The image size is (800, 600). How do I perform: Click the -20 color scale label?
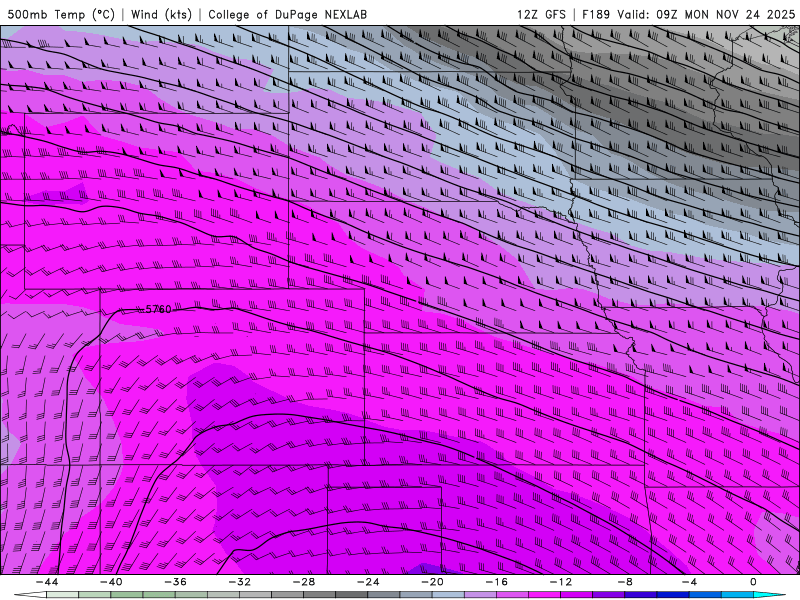pyautogui.click(x=432, y=582)
